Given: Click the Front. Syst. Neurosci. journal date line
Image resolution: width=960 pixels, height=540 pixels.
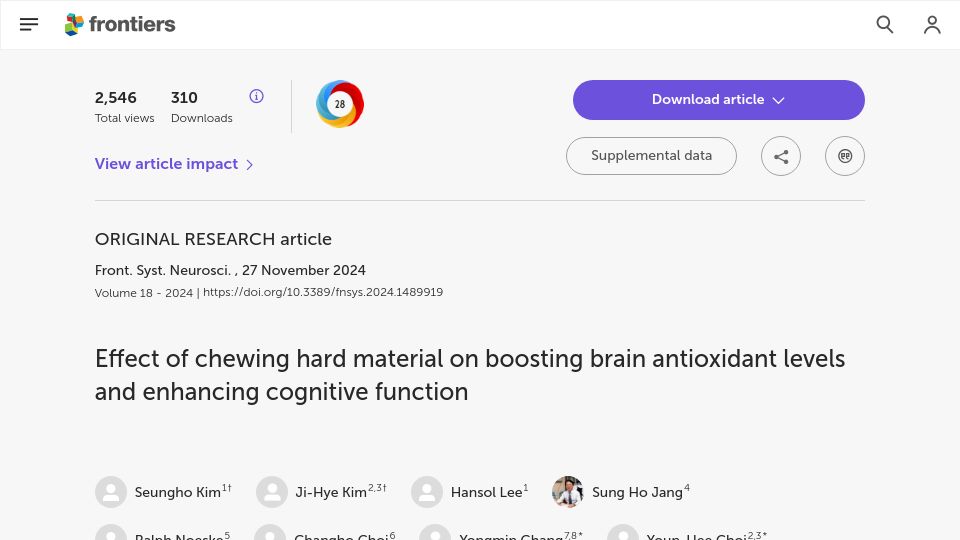Looking at the screenshot, I should pyautogui.click(x=230, y=270).
